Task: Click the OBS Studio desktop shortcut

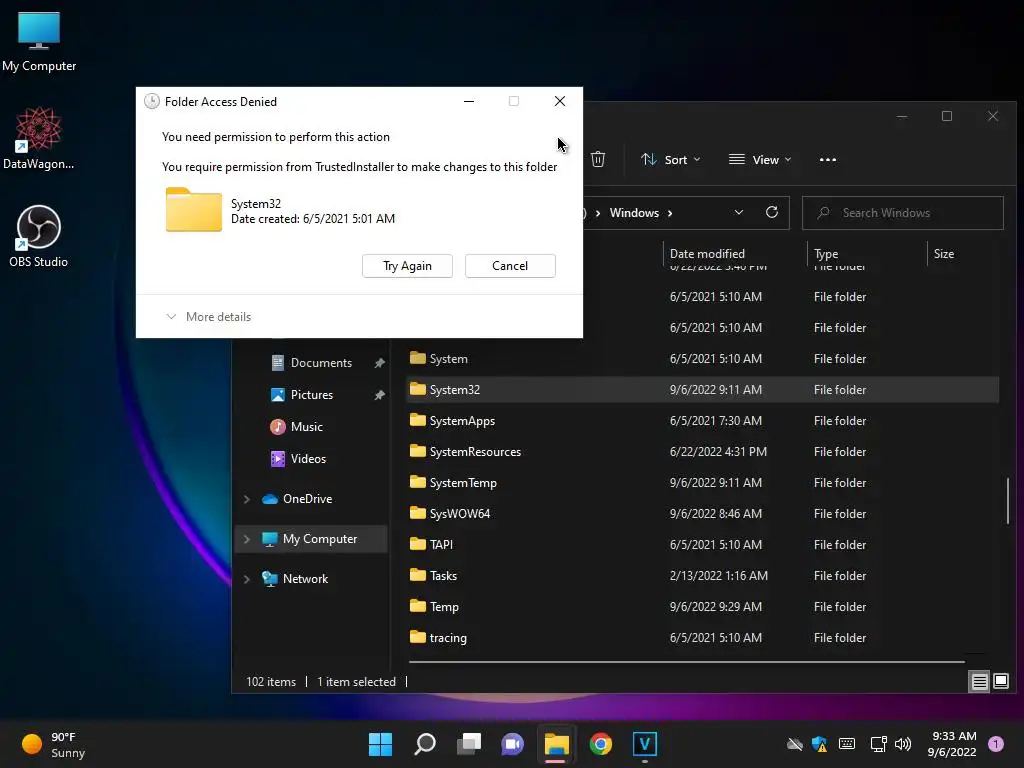Action: tap(39, 236)
